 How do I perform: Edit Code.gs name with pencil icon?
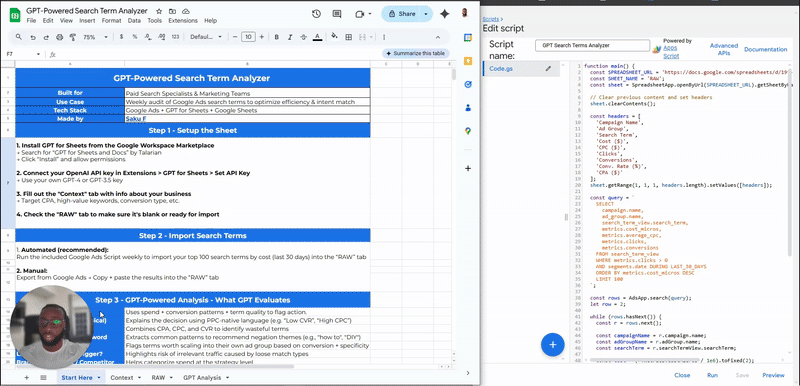(x=548, y=68)
